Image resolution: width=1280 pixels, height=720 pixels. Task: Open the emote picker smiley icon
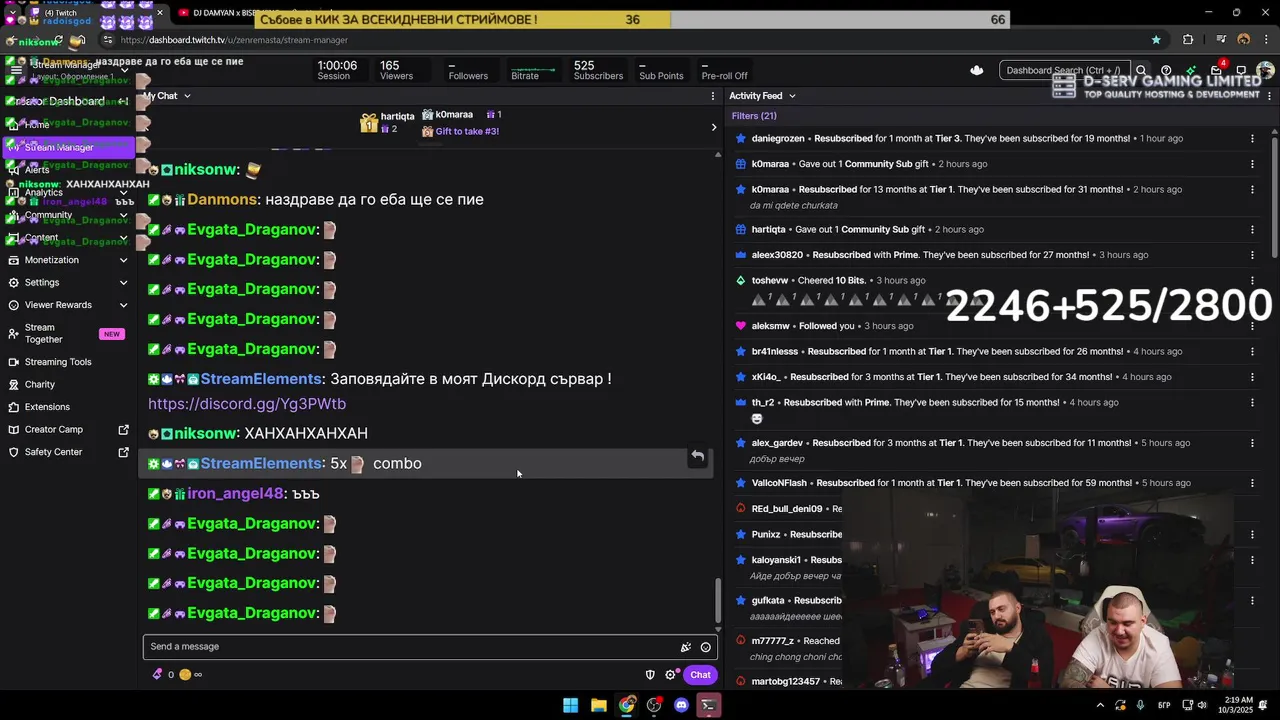coord(706,647)
